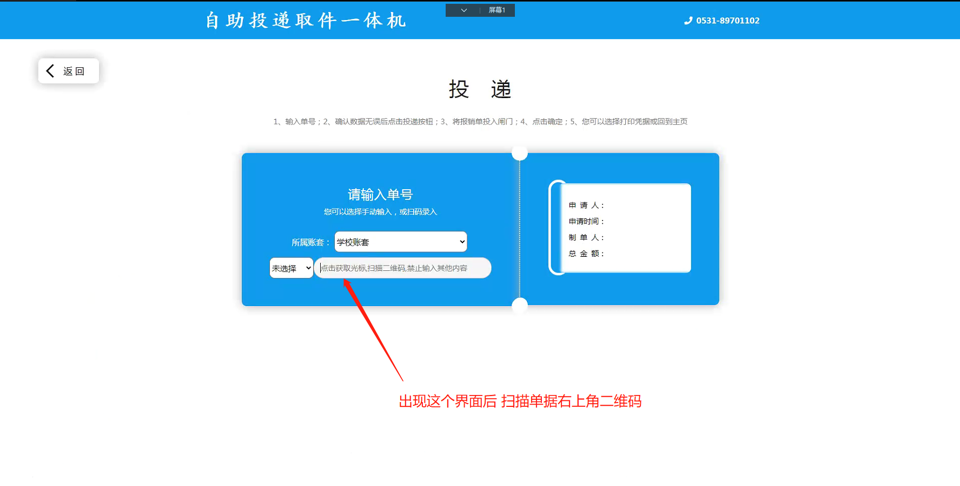Click the phone number 0531-89701102

[x=727, y=20]
